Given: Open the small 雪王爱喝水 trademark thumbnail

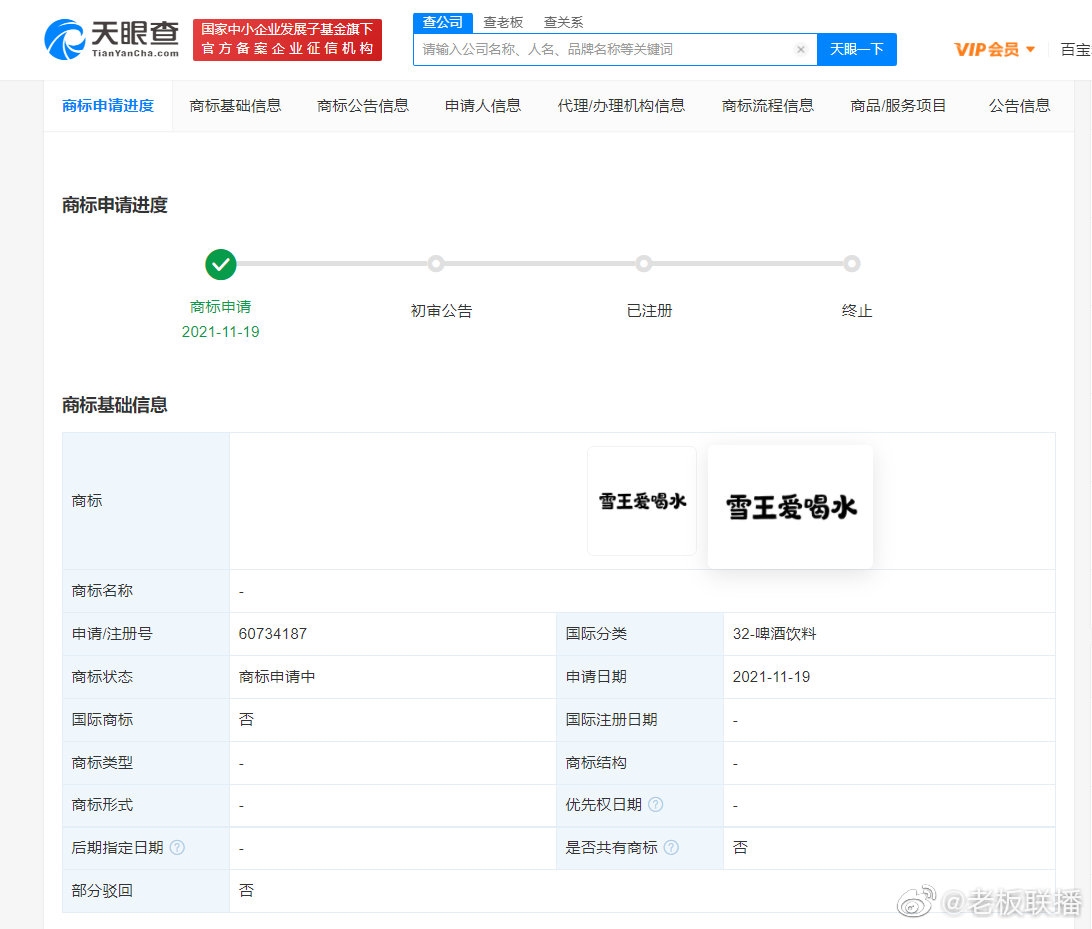Looking at the screenshot, I should (x=642, y=501).
